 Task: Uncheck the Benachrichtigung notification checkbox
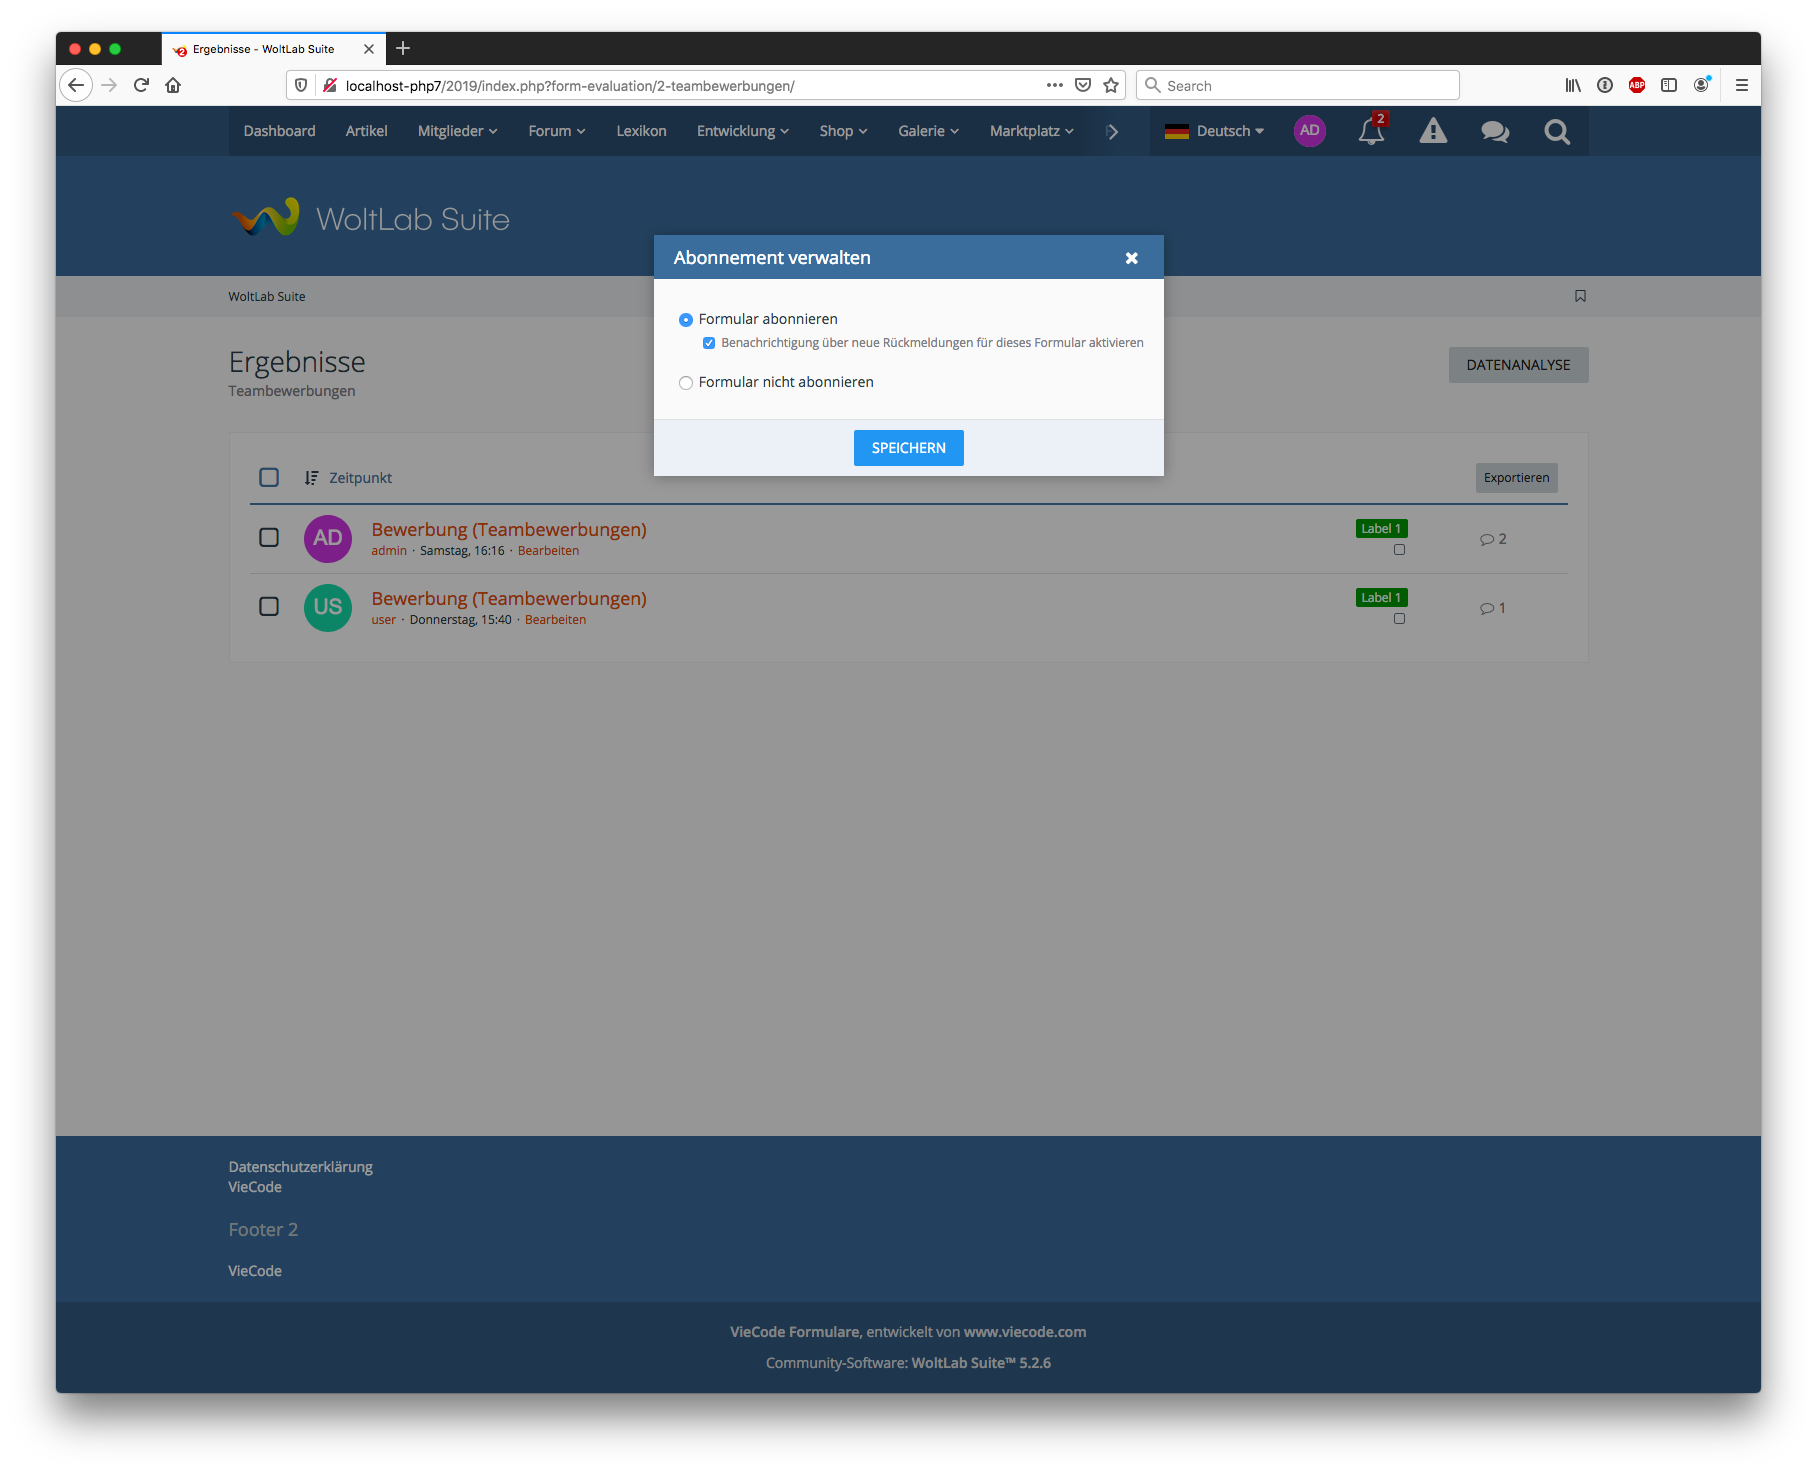point(709,343)
